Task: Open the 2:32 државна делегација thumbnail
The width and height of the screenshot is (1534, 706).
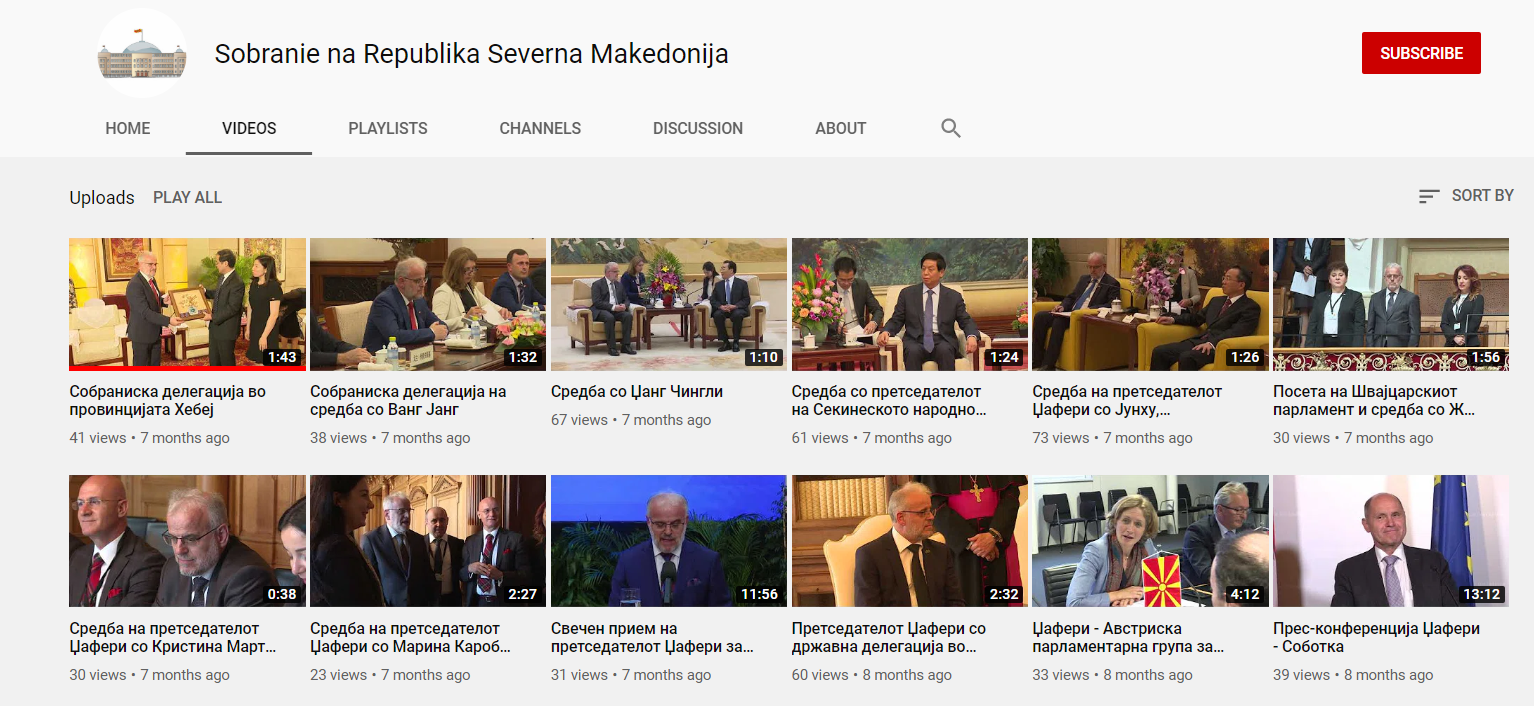Action: point(910,541)
